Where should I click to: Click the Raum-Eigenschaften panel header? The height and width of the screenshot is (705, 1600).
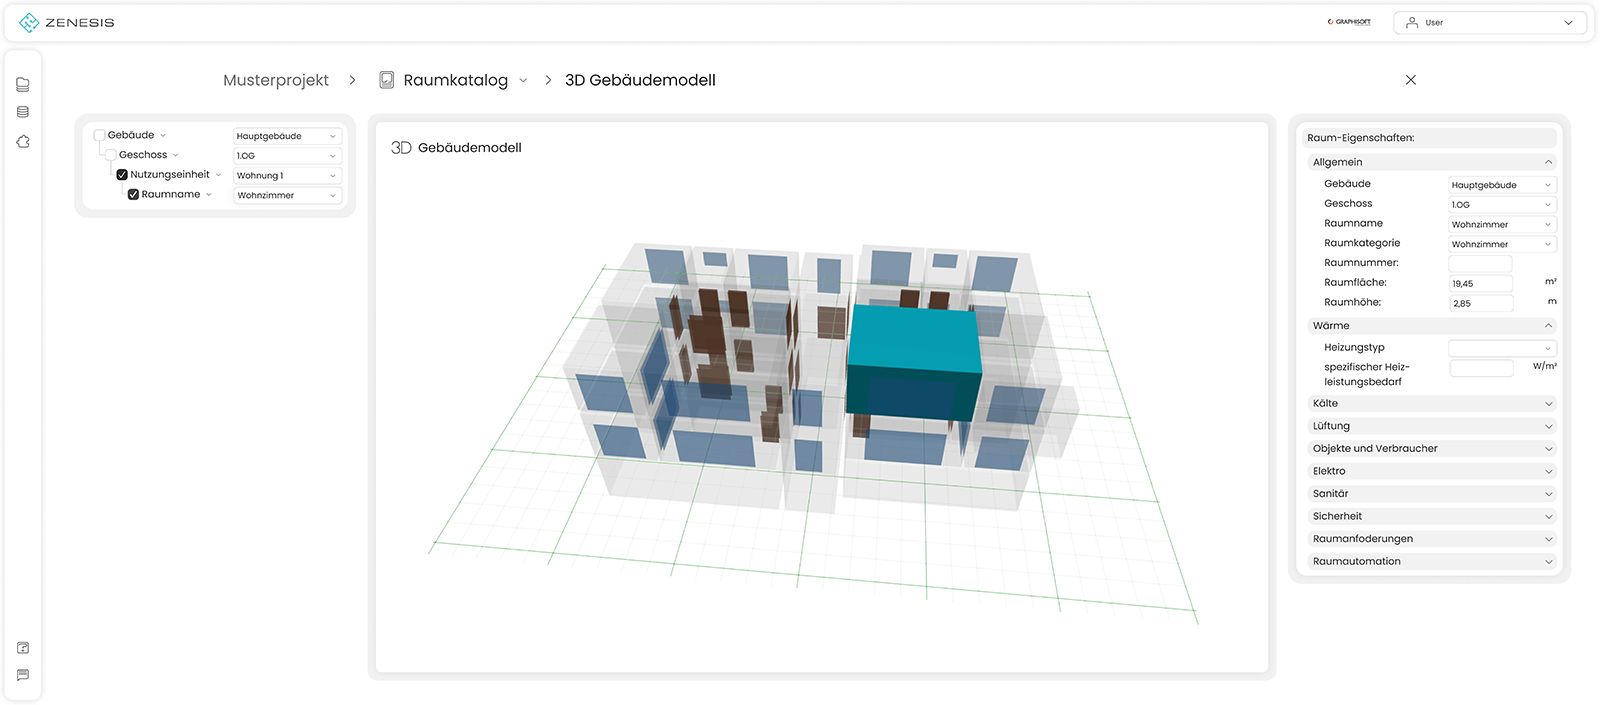pyautogui.click(x=1431, y=138)
